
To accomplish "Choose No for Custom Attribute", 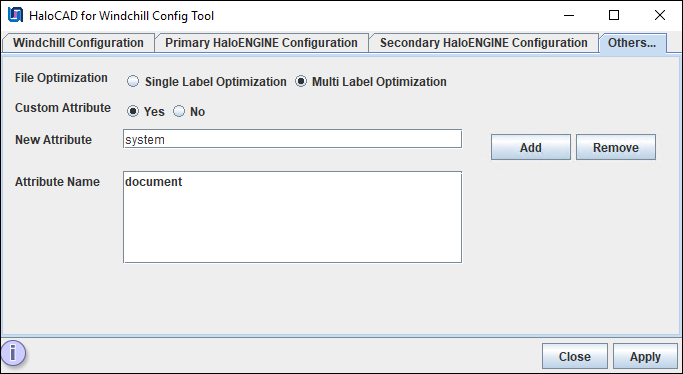I will 179,111.
